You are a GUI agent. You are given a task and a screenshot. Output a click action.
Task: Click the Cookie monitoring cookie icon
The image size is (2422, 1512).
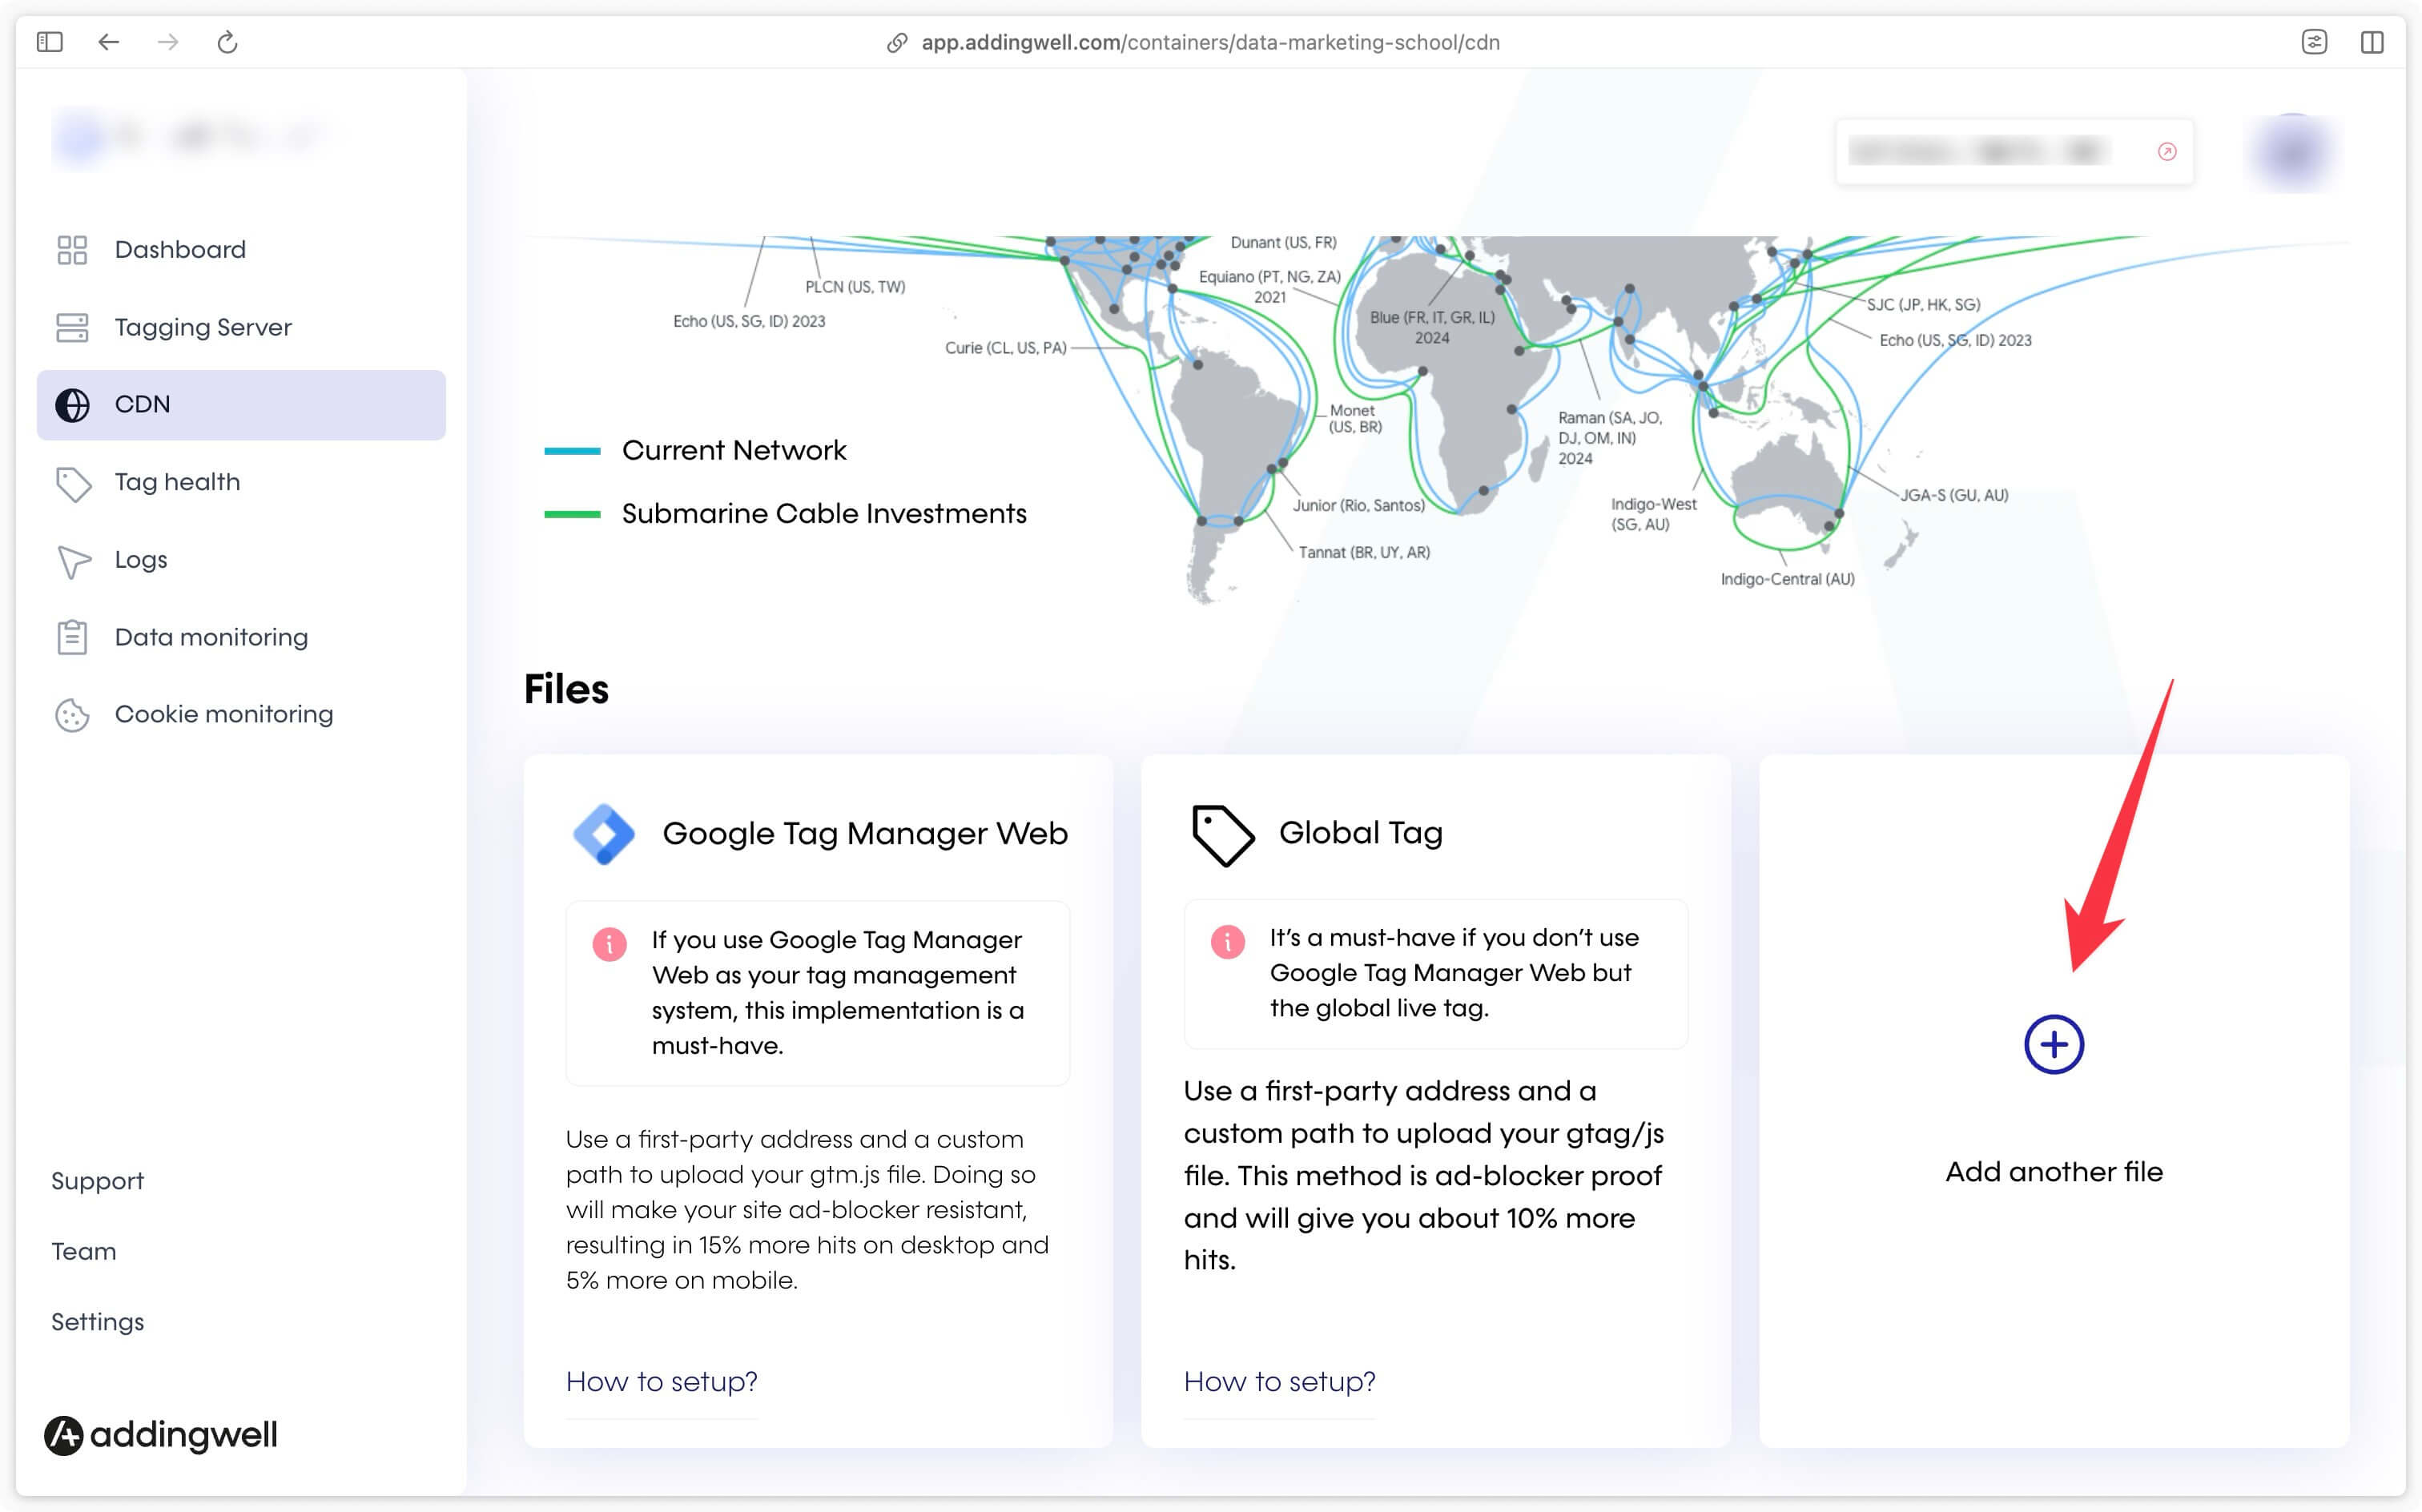tap(72, 715)
